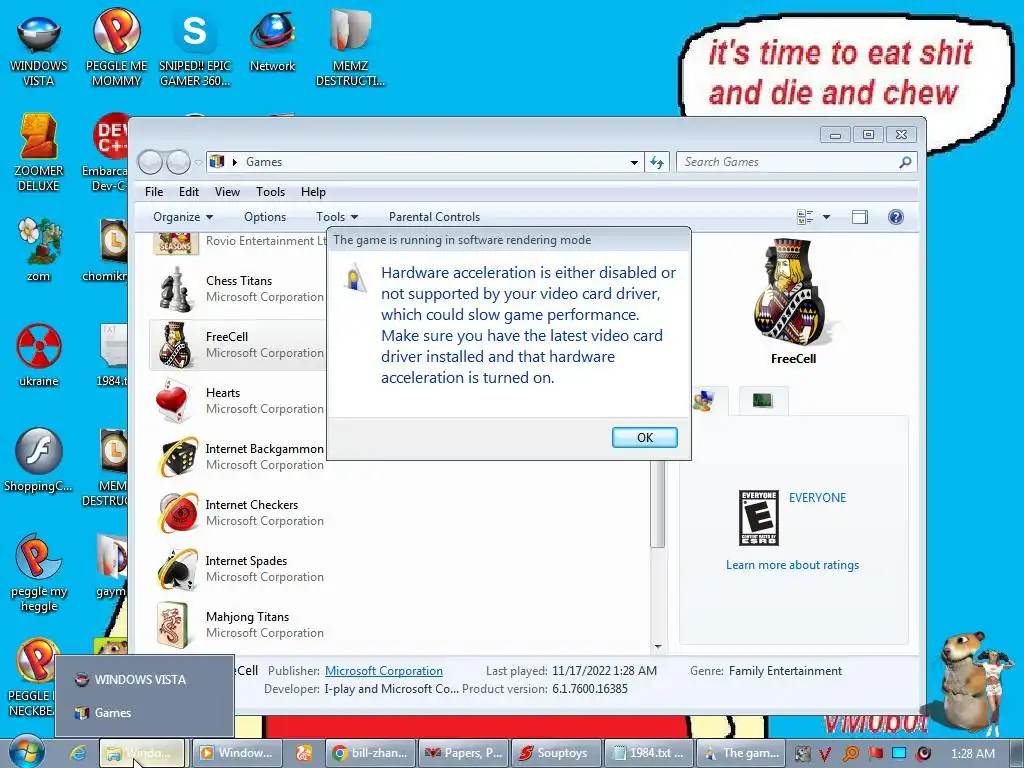Screen dimensions: 1024x768
Task: Switch to Papers, P... taskbar button
Action: point(463,753)
